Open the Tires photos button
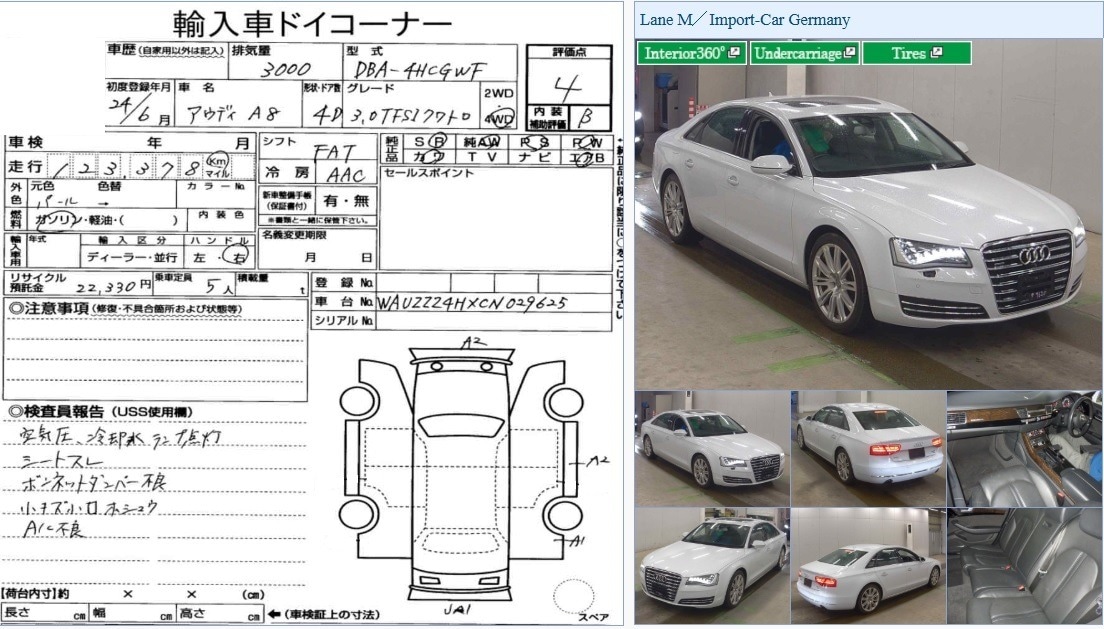1104x629 pixels. pyautogui.click(x=909, y=53)
